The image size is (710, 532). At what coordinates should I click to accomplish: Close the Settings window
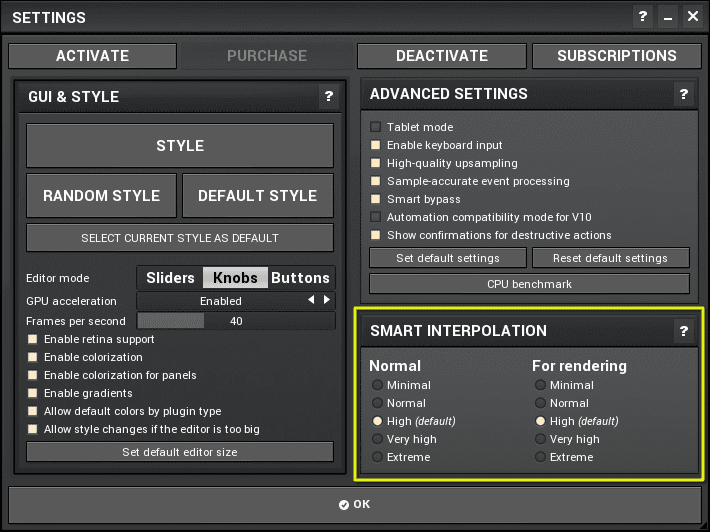(693, 17)
